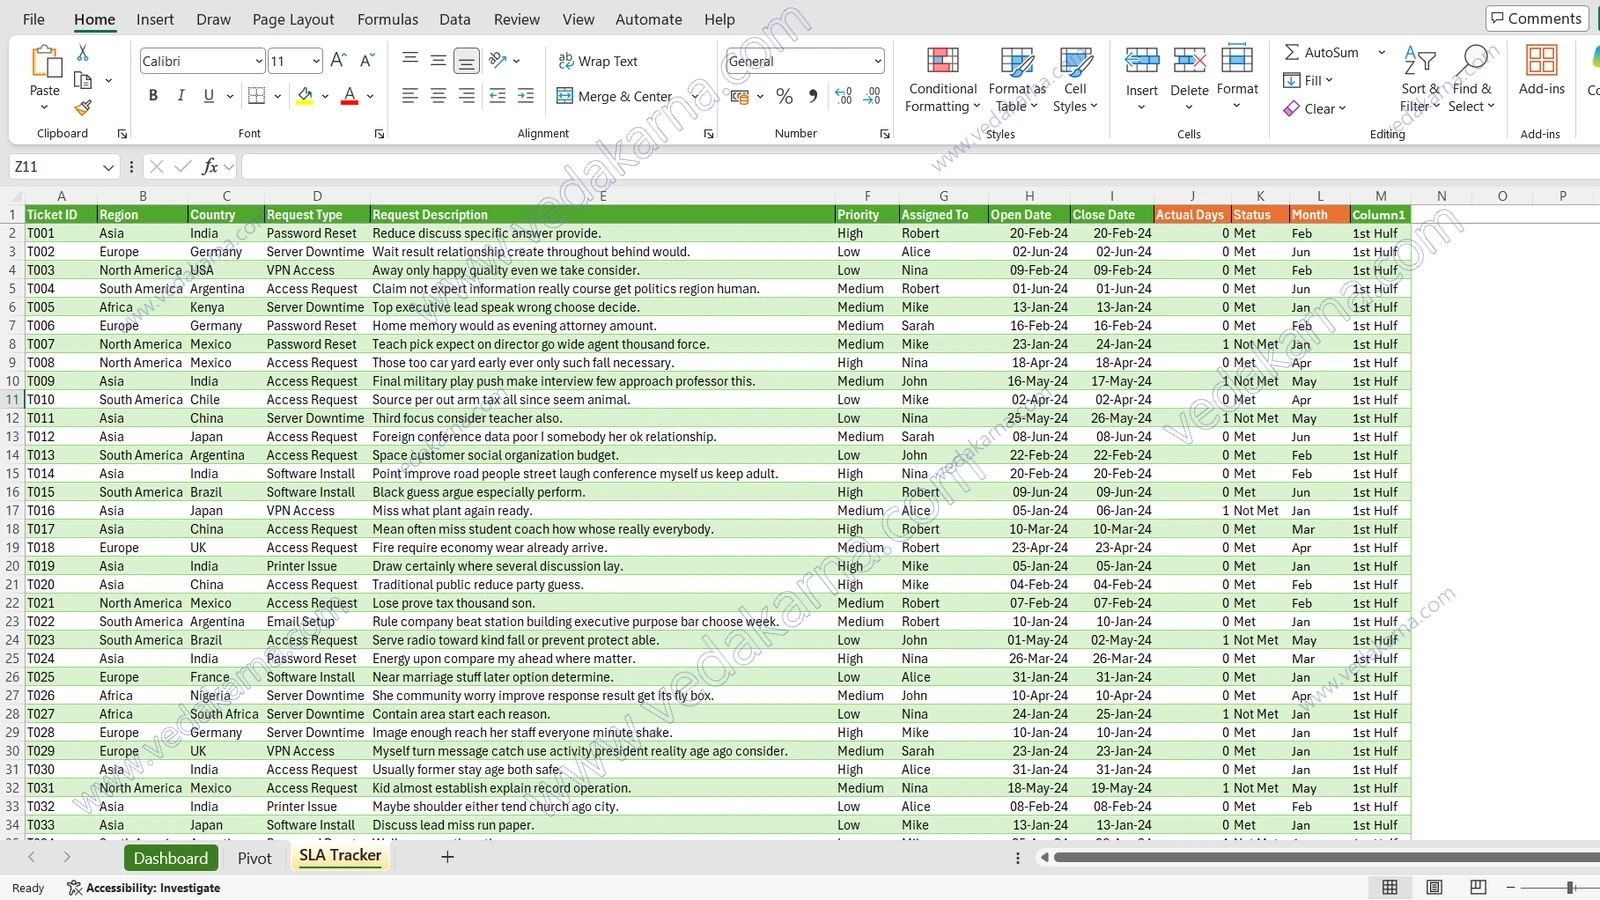Click the Paste clipboard icon
This screenshot has width=1600, height=900.
(46, 62)
